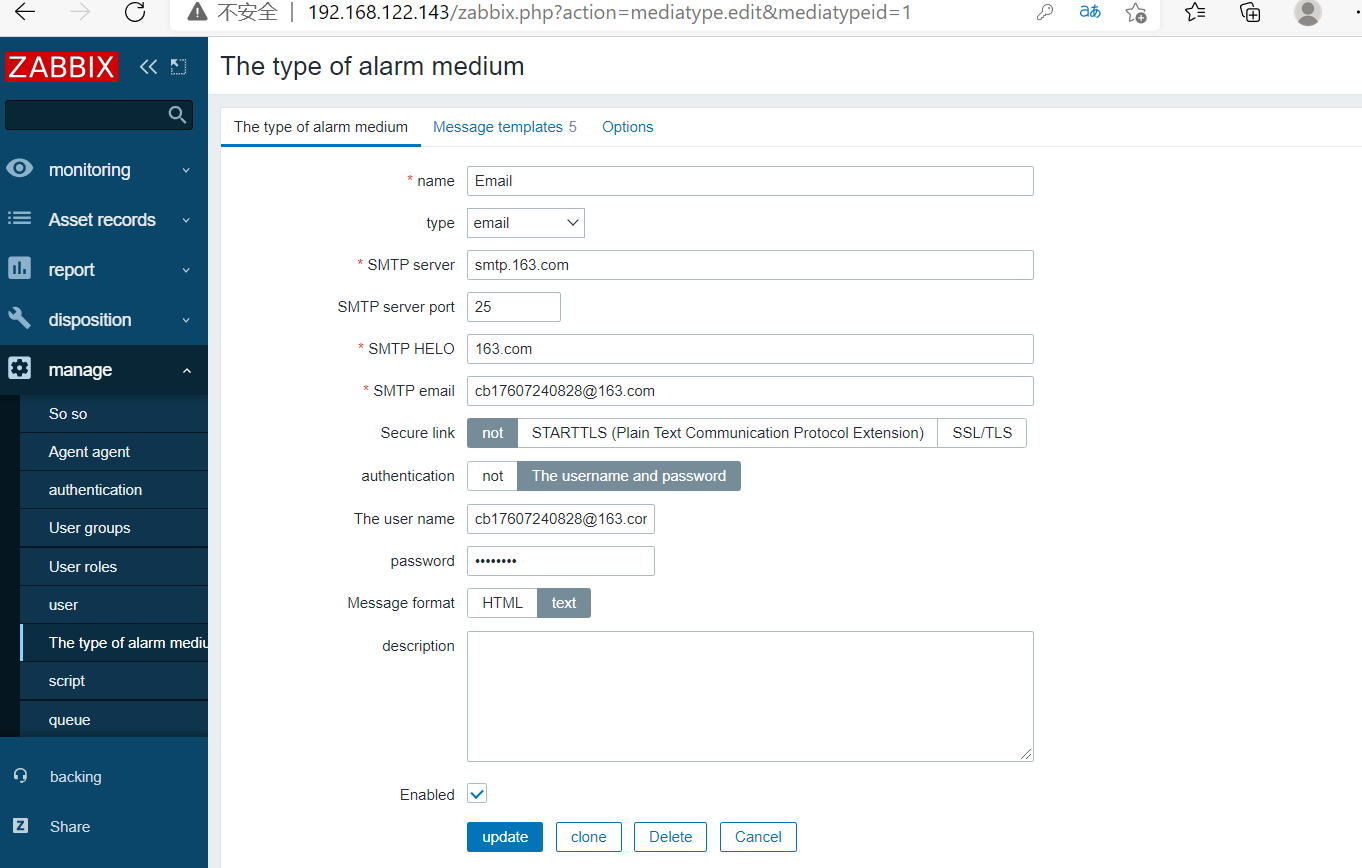
Task: Open the type dropdown showing email
Action: [525, 223]
